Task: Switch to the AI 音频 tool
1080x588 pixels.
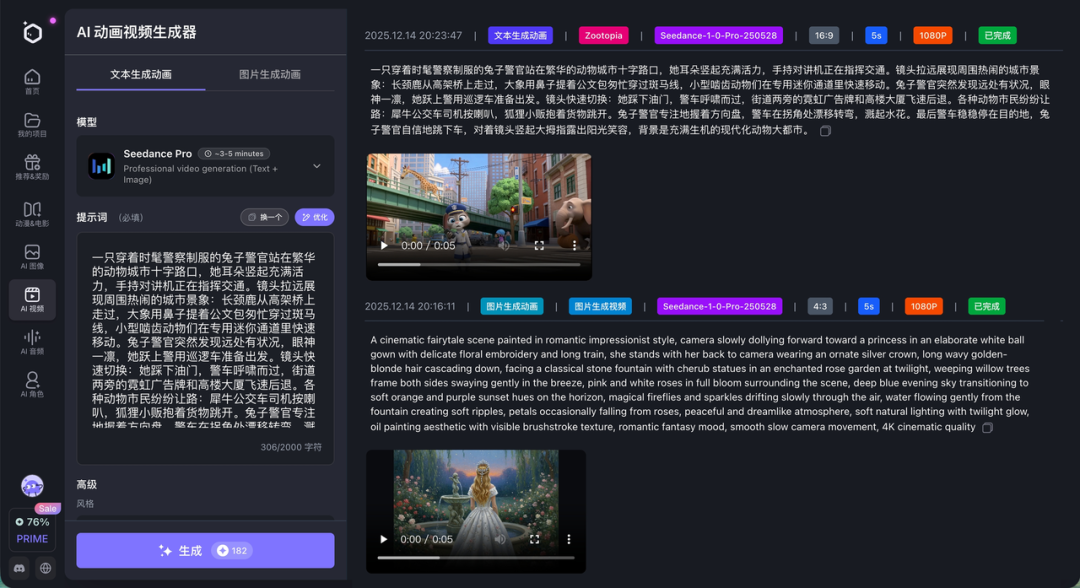Action: [31, 343]
